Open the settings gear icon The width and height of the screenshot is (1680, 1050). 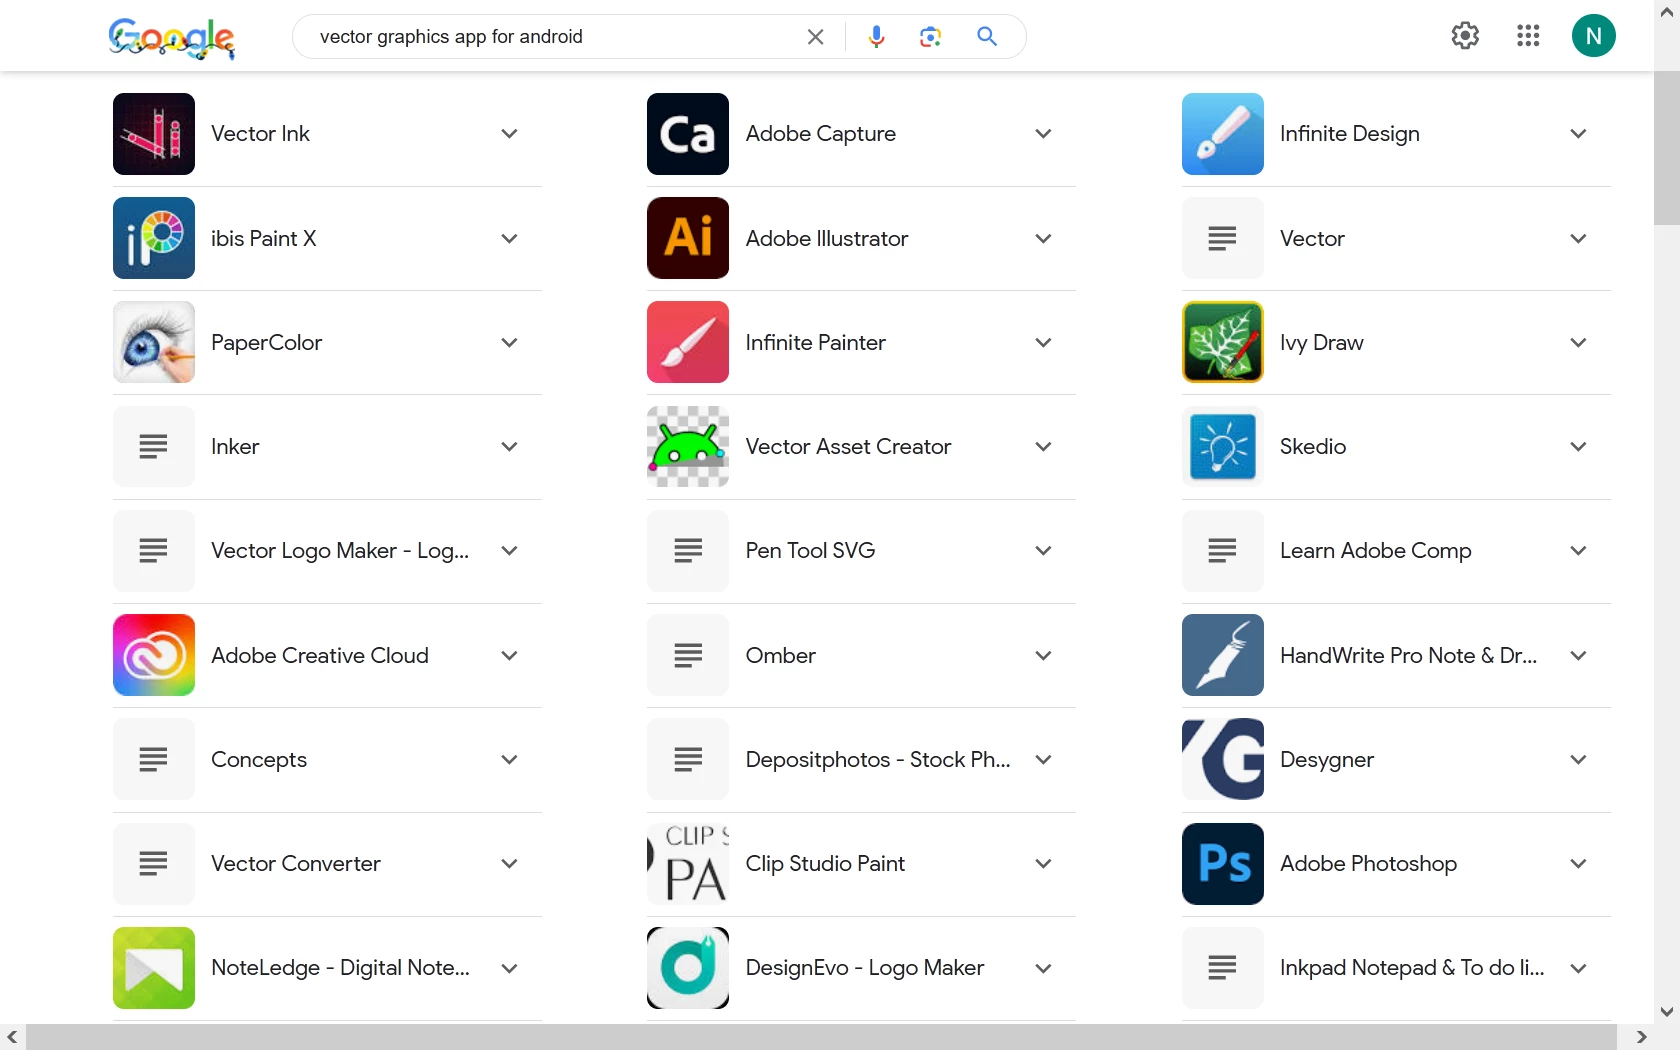pos(1465,36)
